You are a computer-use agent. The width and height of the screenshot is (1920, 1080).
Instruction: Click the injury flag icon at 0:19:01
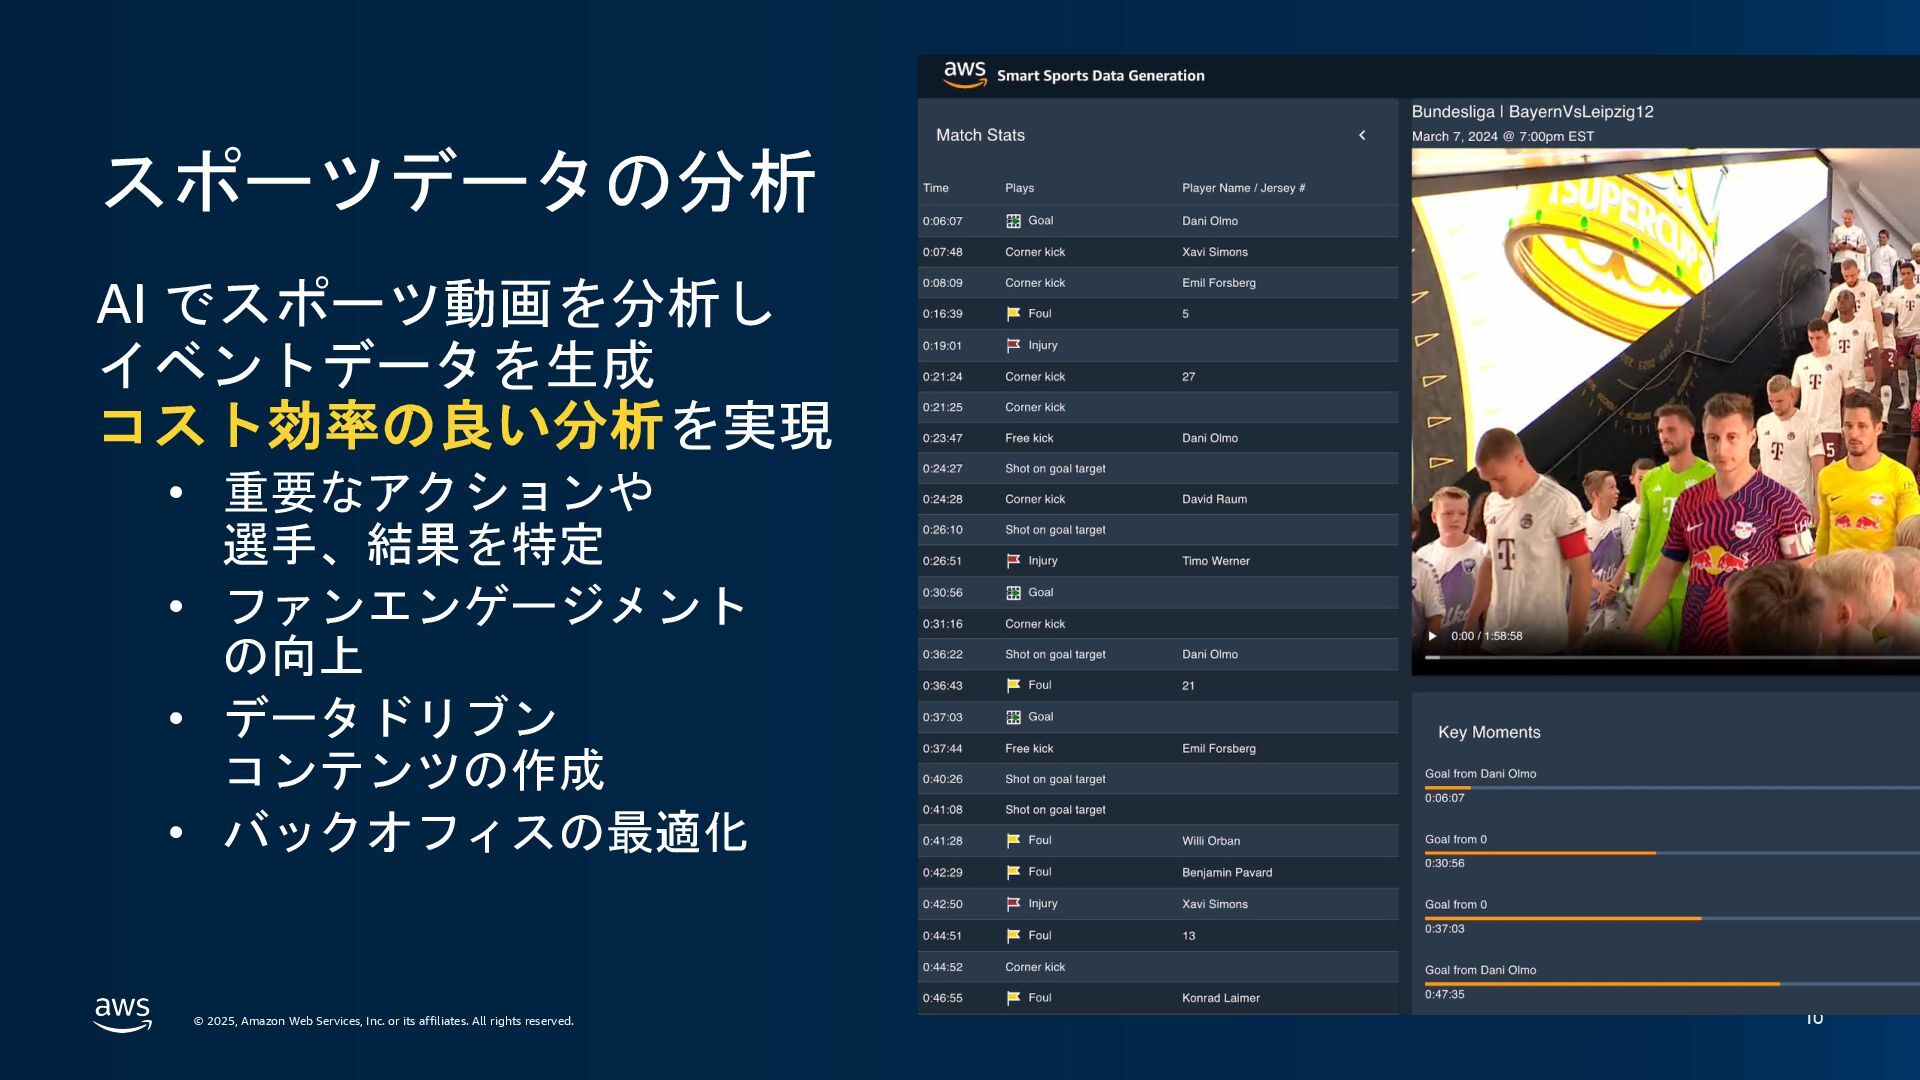coord(1013,345)
